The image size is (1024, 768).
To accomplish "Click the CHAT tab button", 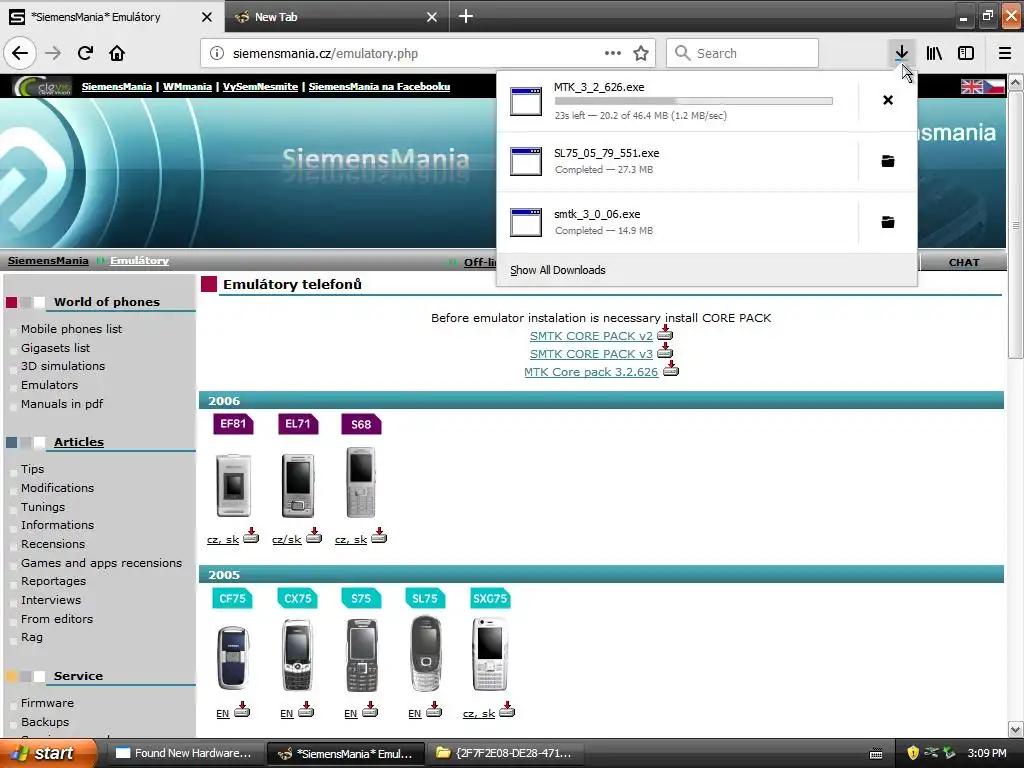I will click(963, 262).
